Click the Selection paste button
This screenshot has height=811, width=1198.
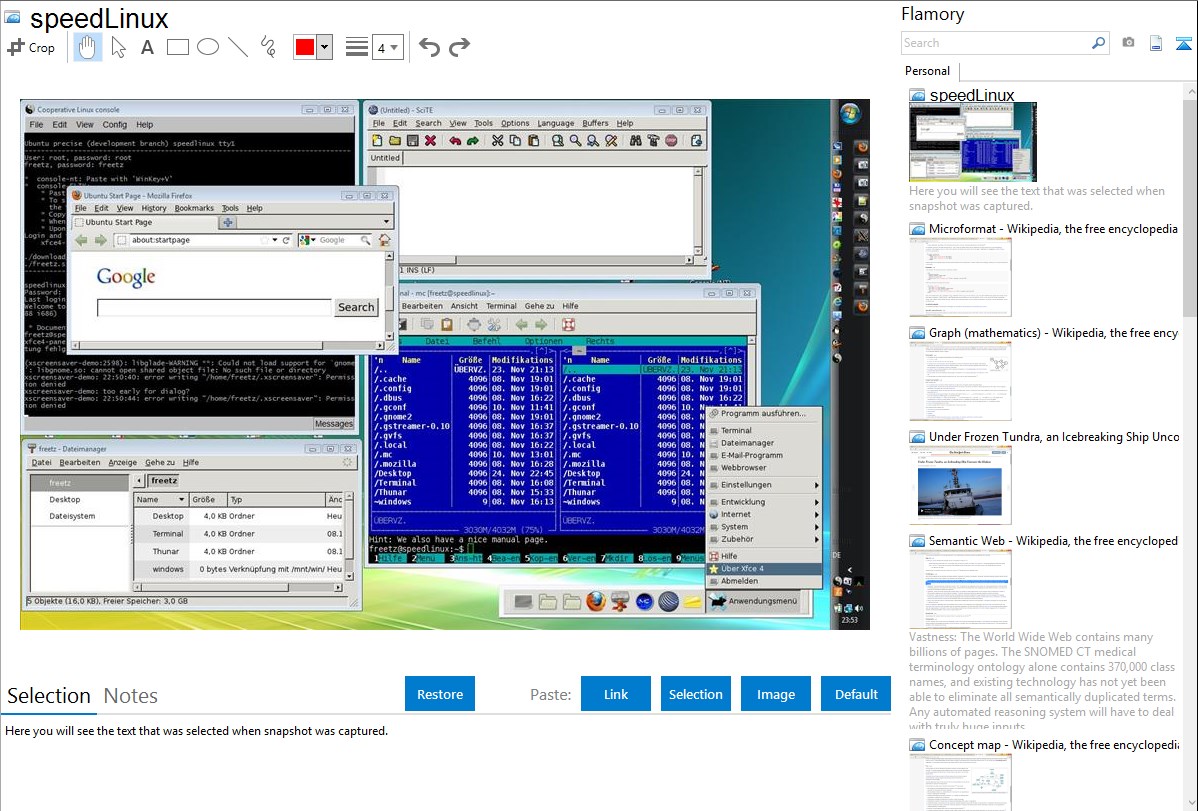(x=696, y=694)
